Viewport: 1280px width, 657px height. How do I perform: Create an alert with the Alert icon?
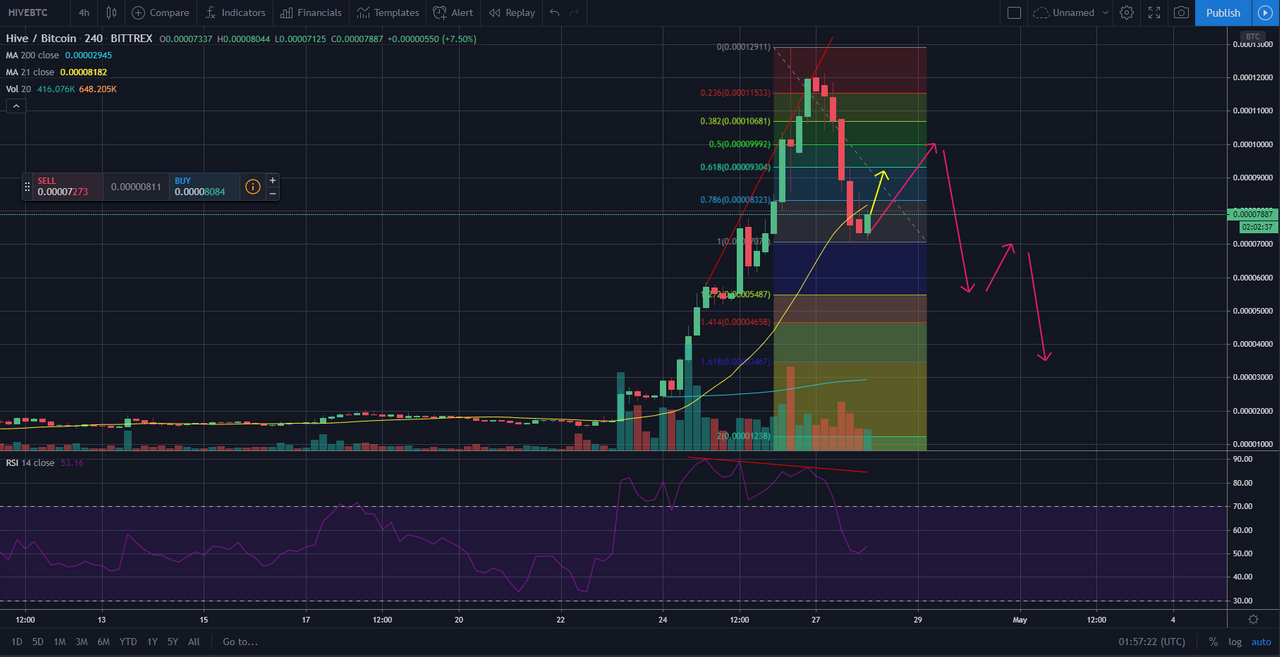(453, 13)
